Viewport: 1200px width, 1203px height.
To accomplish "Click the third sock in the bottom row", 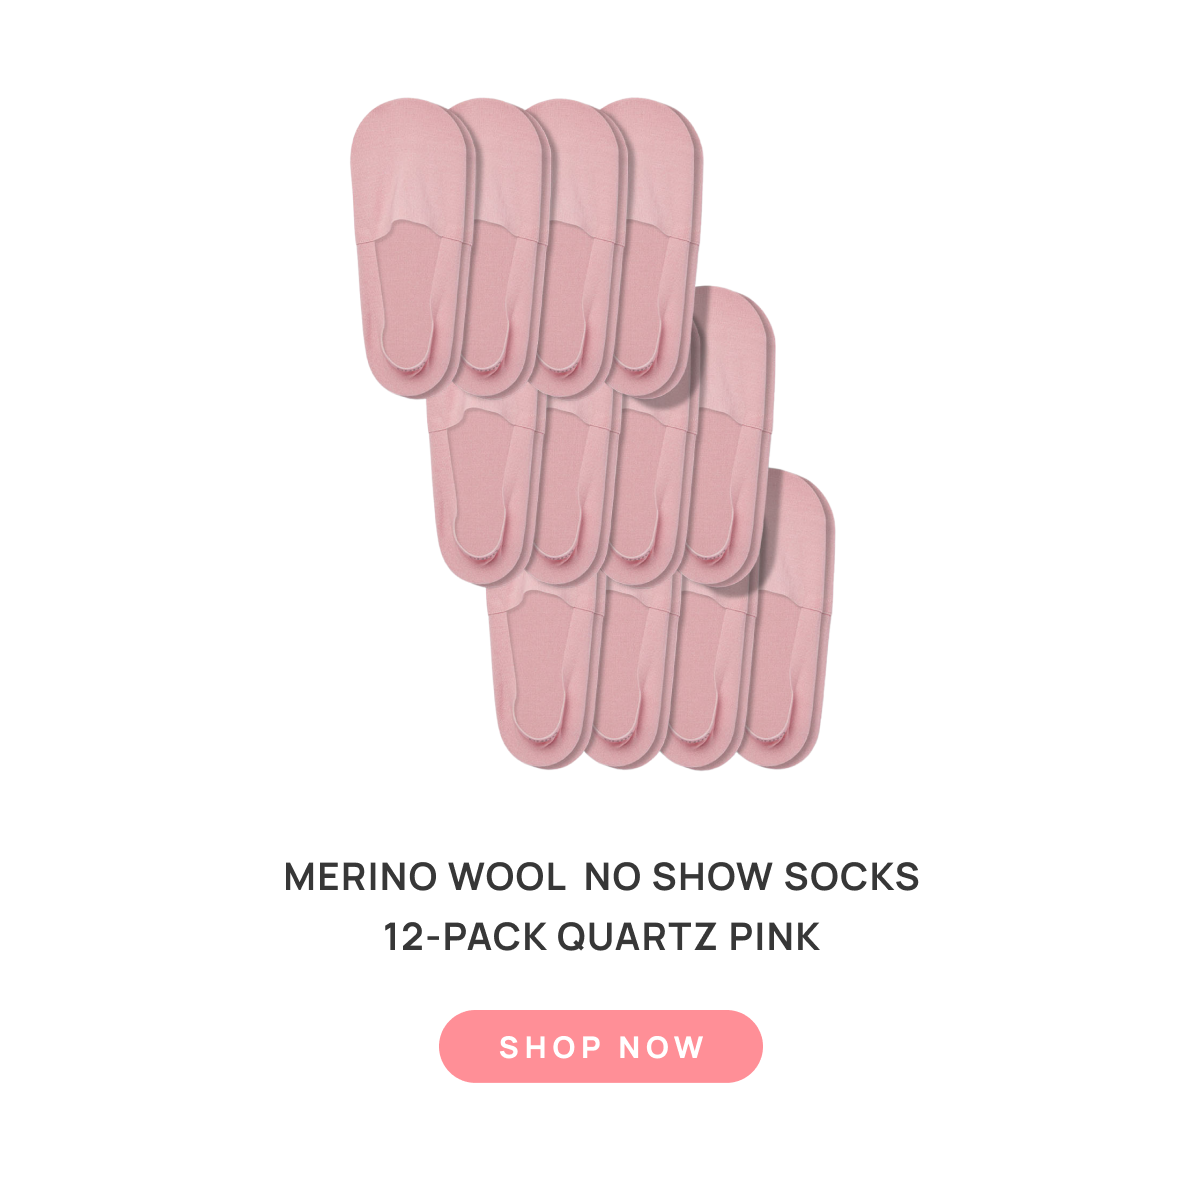I will click(x=705, y=675).
